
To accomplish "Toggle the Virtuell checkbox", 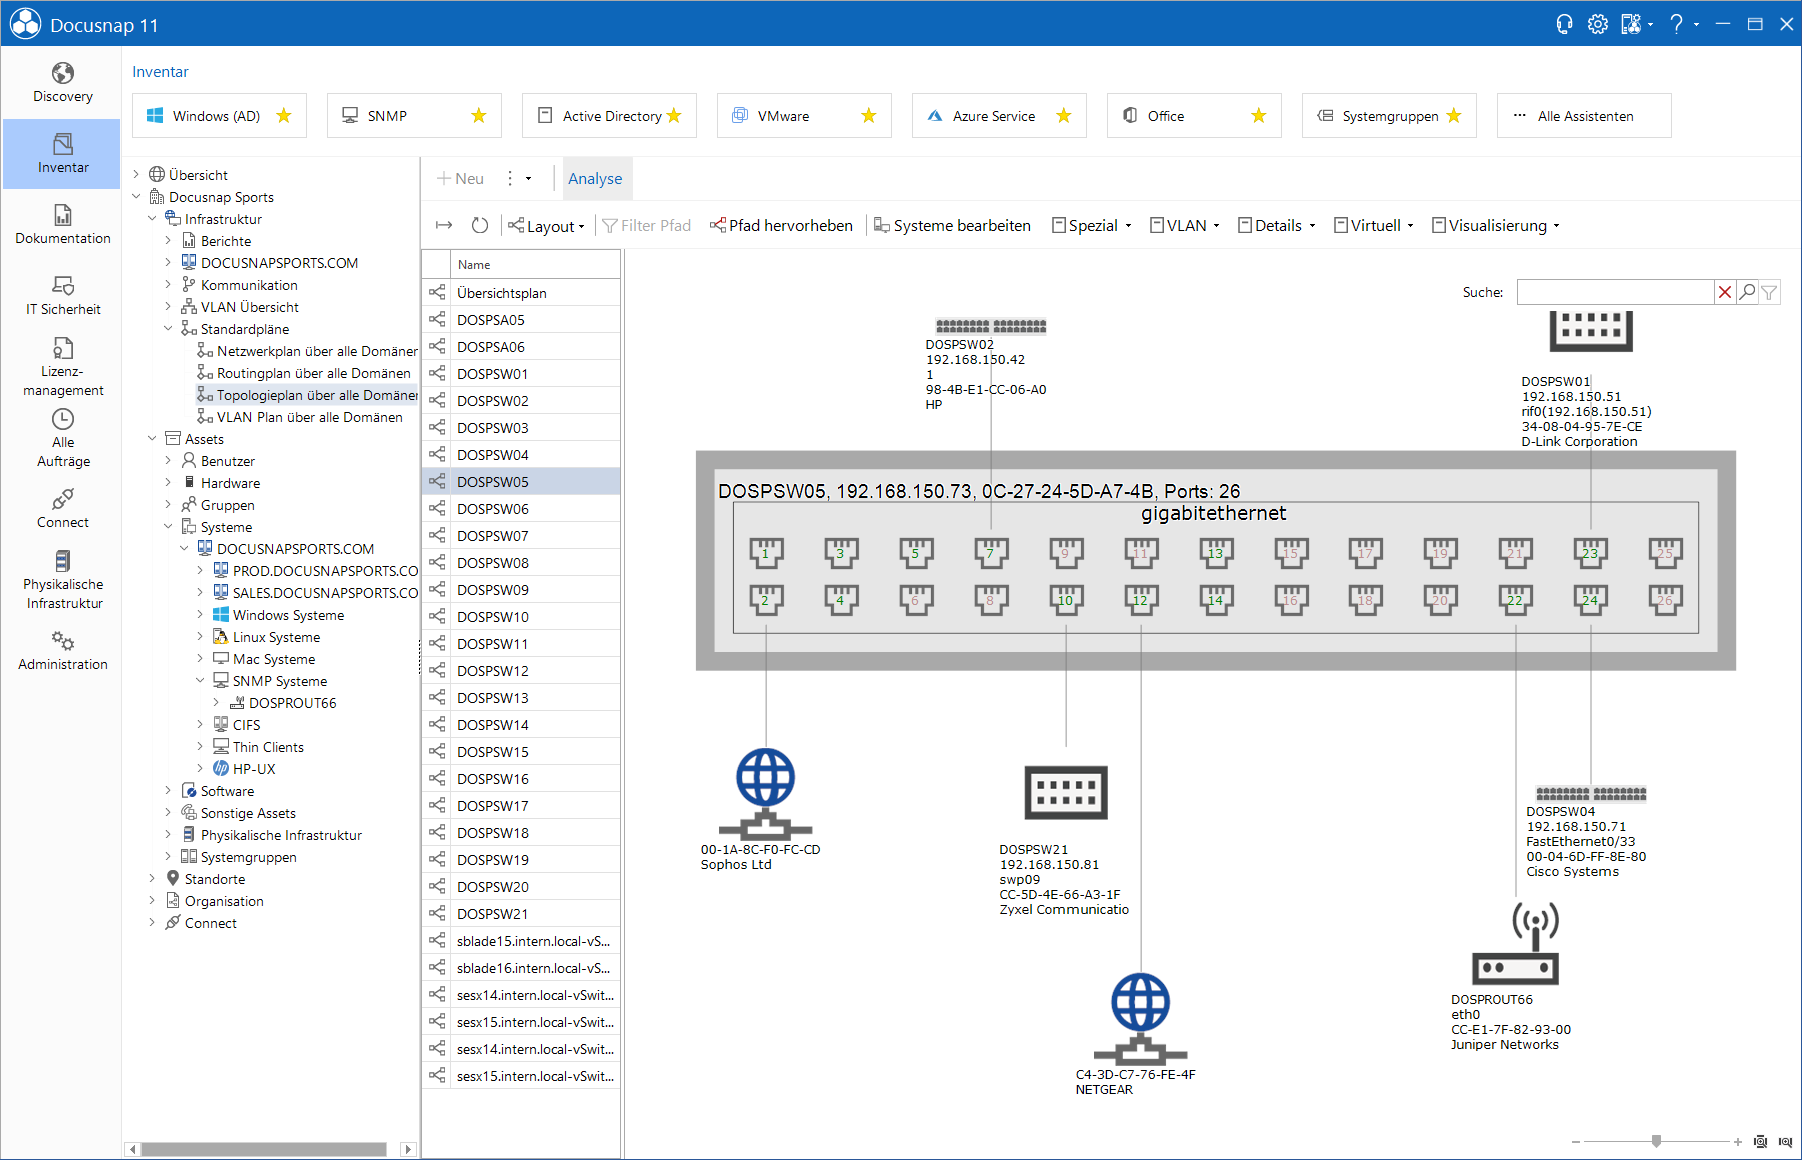I will (1341, 226).
